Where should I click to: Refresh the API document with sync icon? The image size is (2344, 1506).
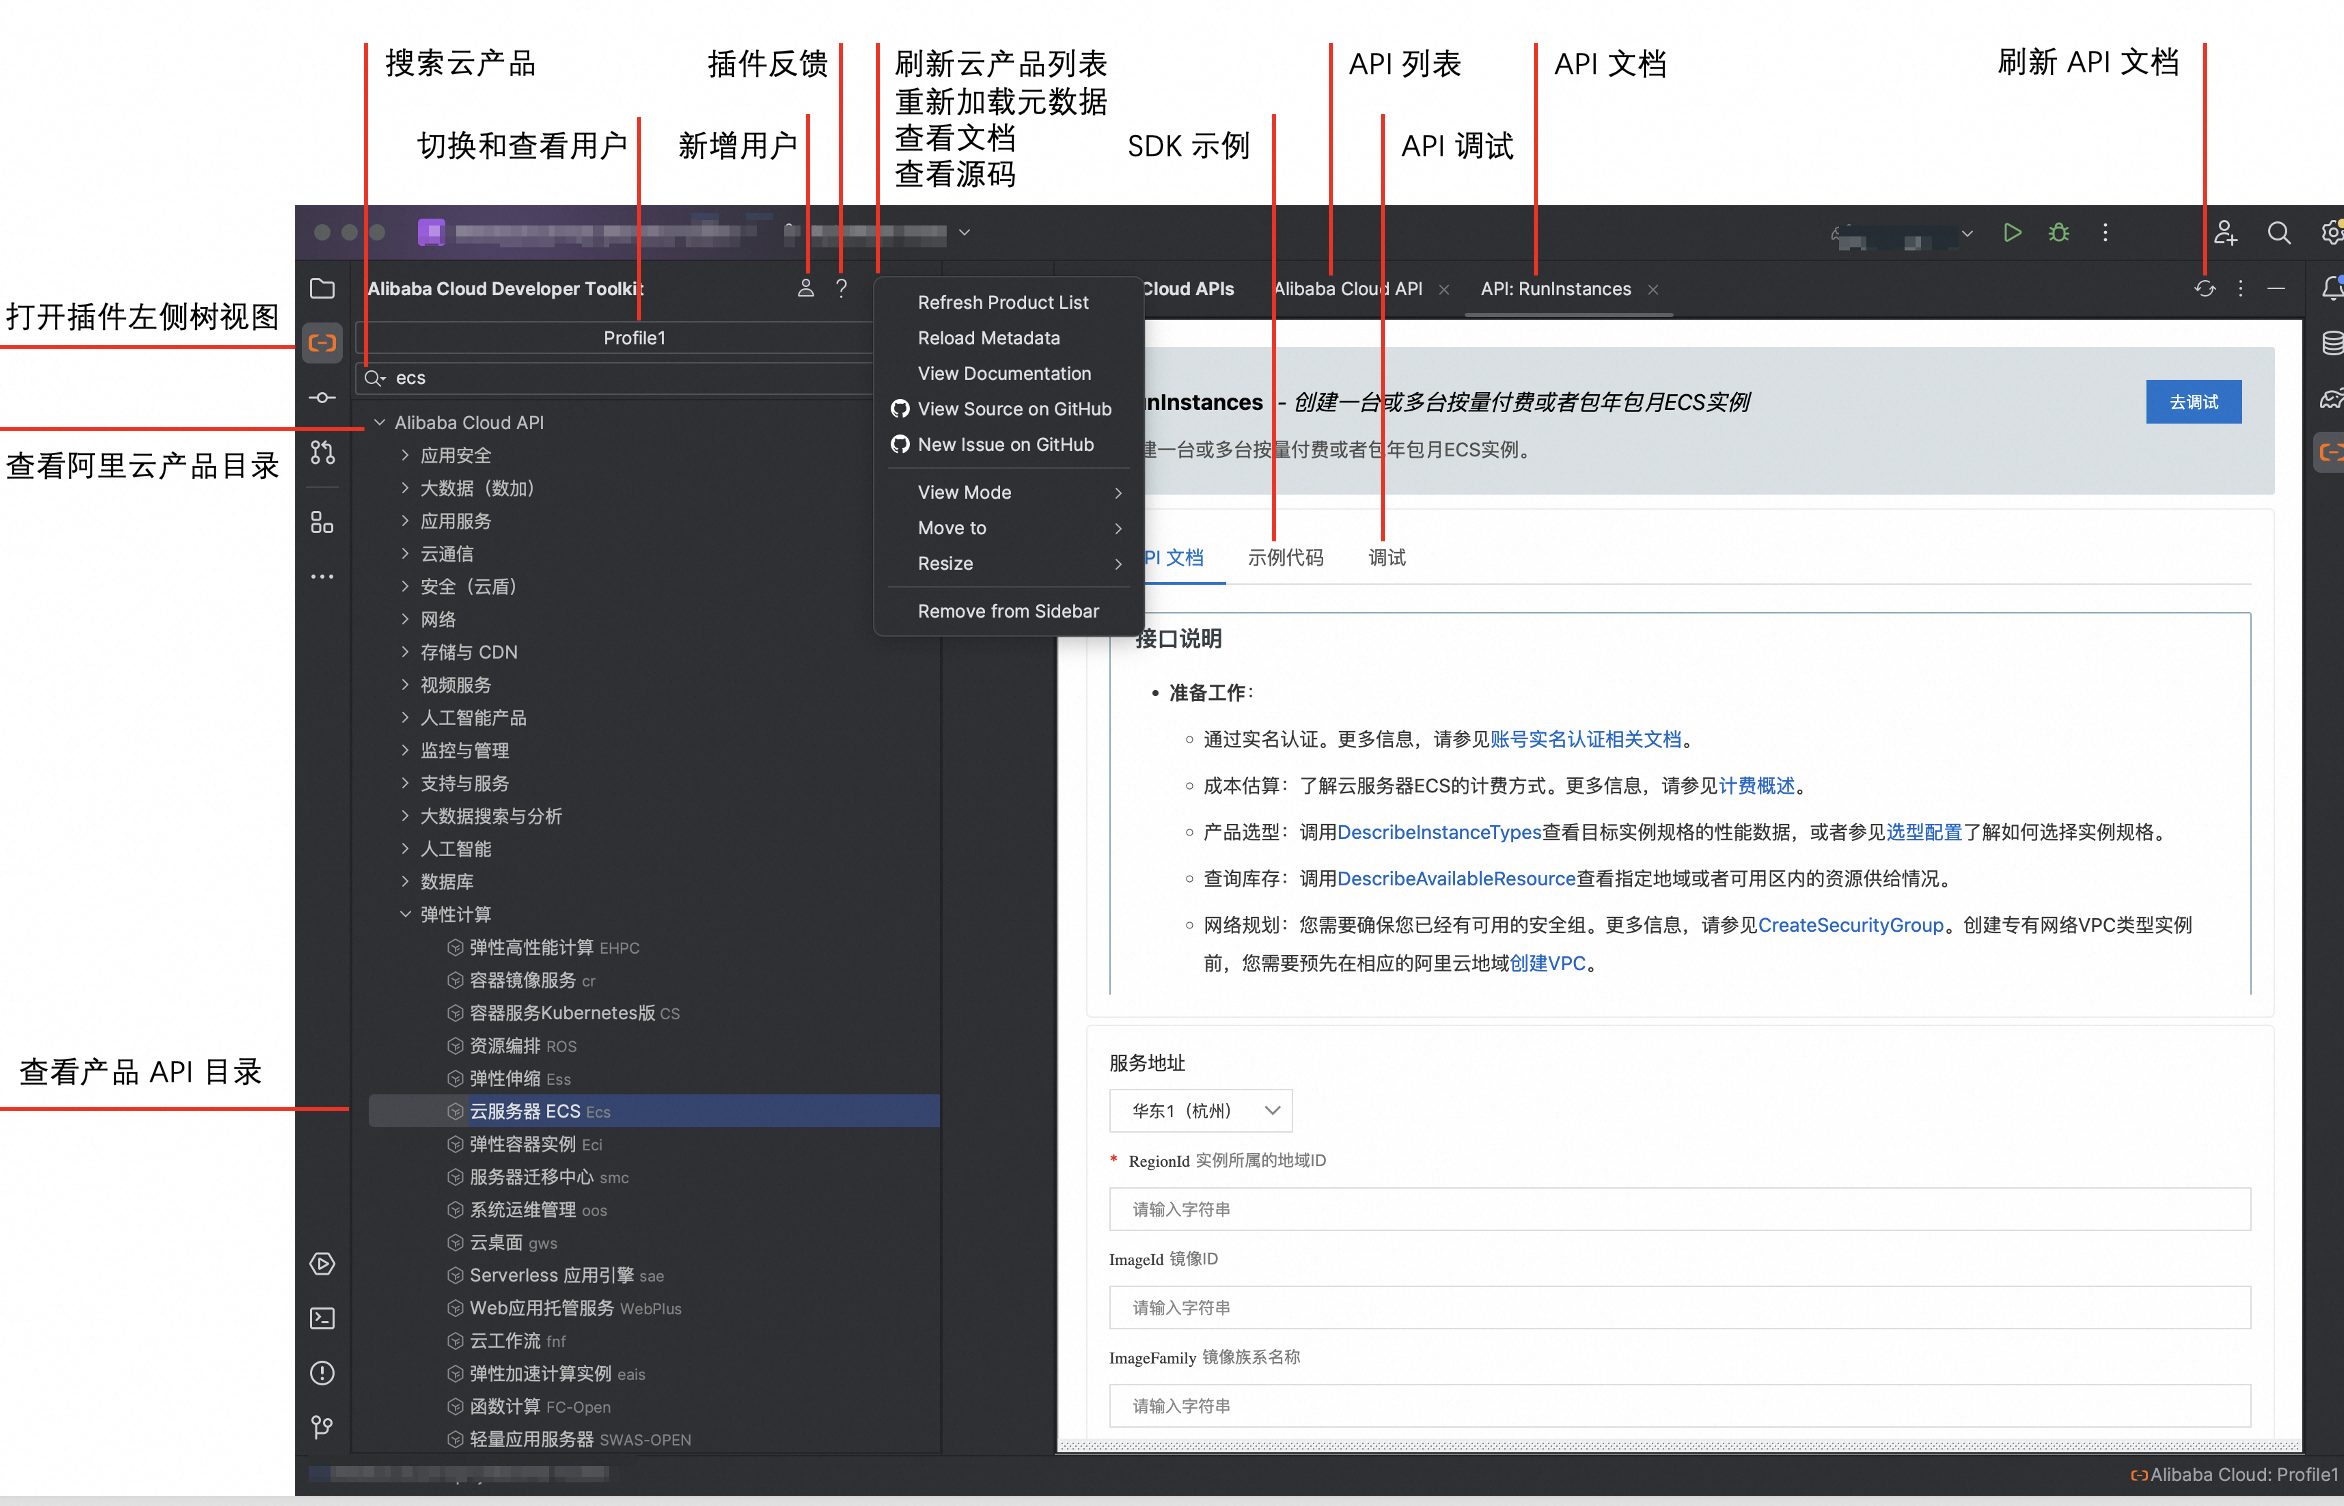tap(2204, 289)
